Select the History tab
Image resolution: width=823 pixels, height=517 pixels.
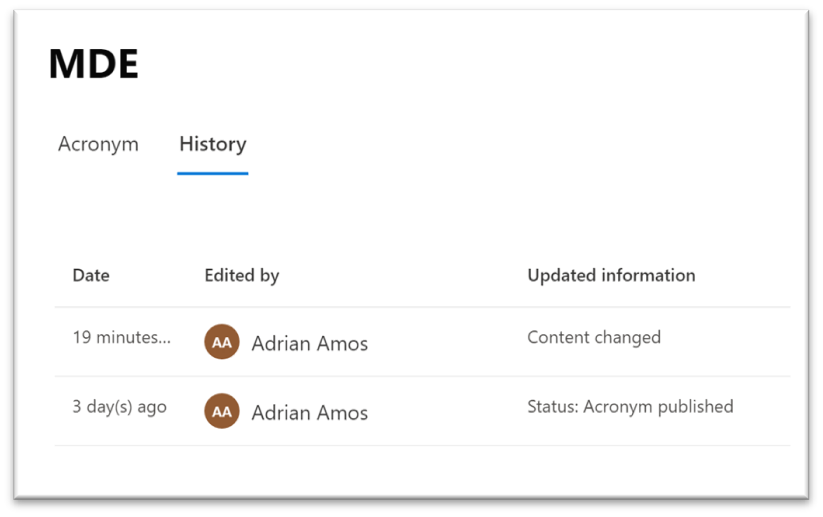pyautogui.click(x=212, y=144)
